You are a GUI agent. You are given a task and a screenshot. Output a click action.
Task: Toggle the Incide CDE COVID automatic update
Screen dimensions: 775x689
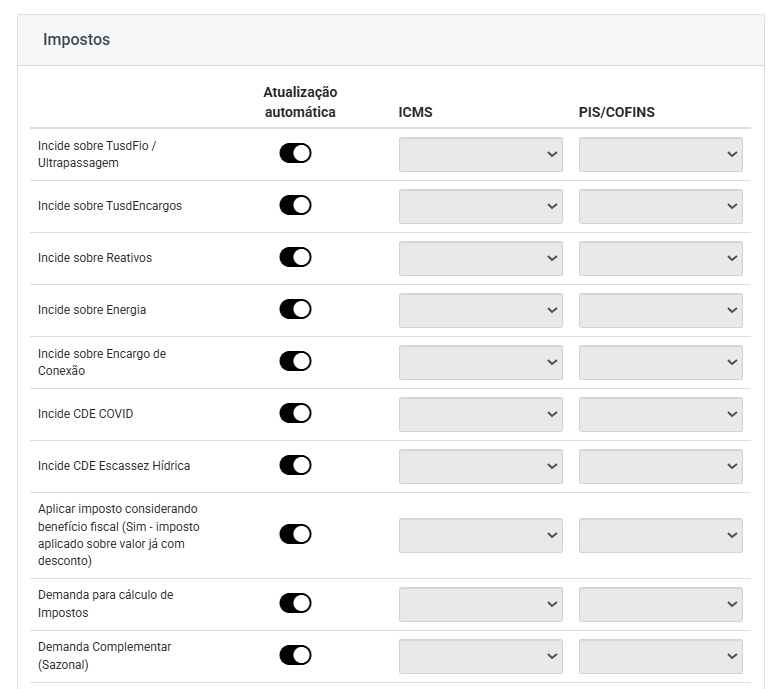click(x=295, y=413)
